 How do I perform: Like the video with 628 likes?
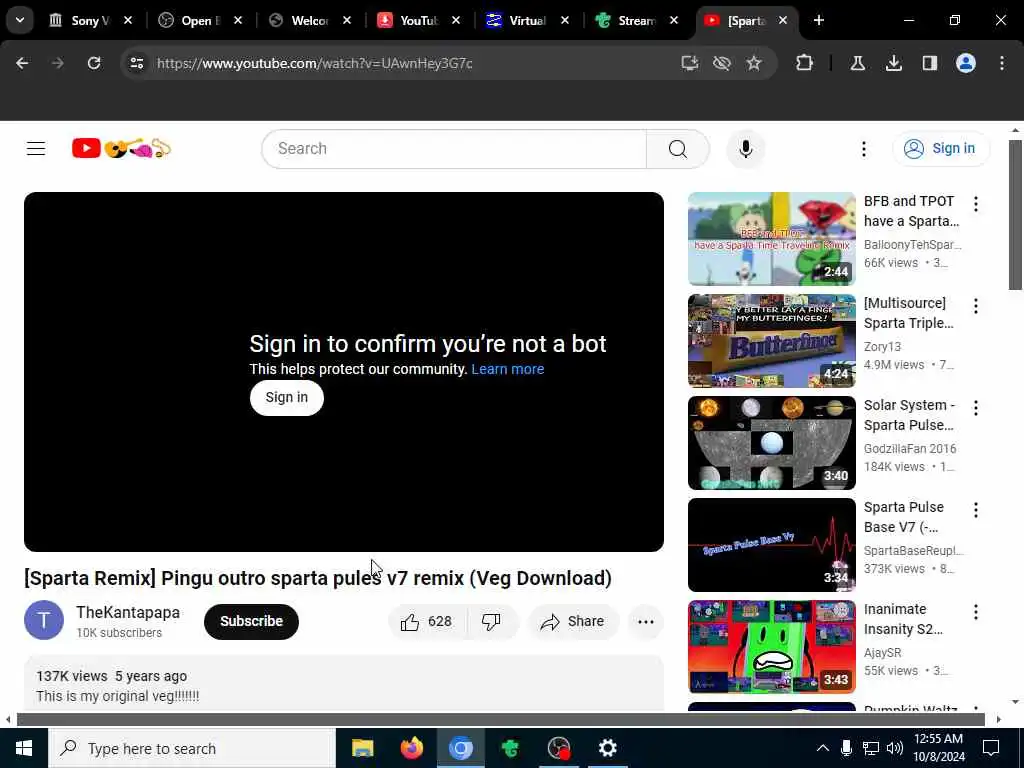[x=427, y=621]
